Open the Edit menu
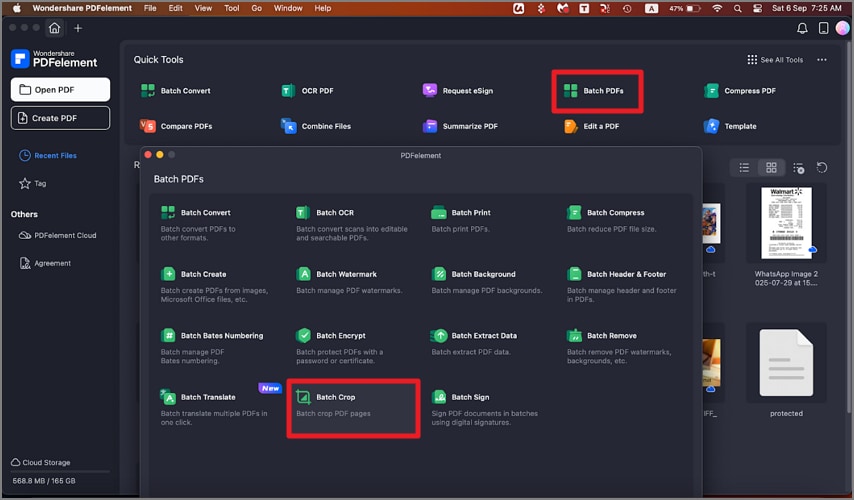This screenshot has height=500, width=854. click(175, 8)
